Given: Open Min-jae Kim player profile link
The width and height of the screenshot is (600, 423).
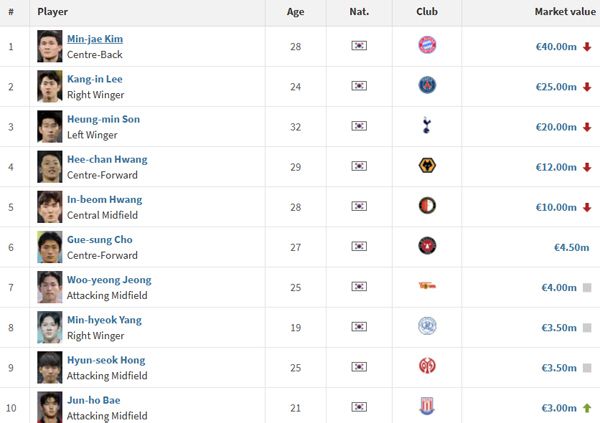Looking at the screenshot, I should tap(94, 39).
